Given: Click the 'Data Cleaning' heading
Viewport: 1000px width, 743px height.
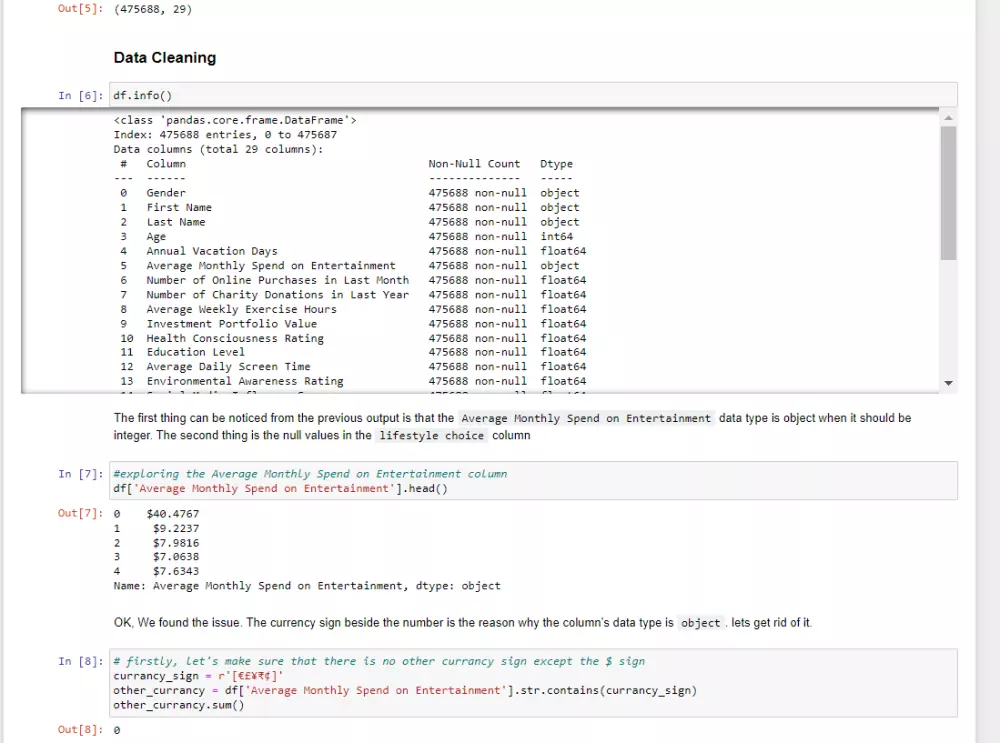Looking at the screenshot, I should coord(165,57).
